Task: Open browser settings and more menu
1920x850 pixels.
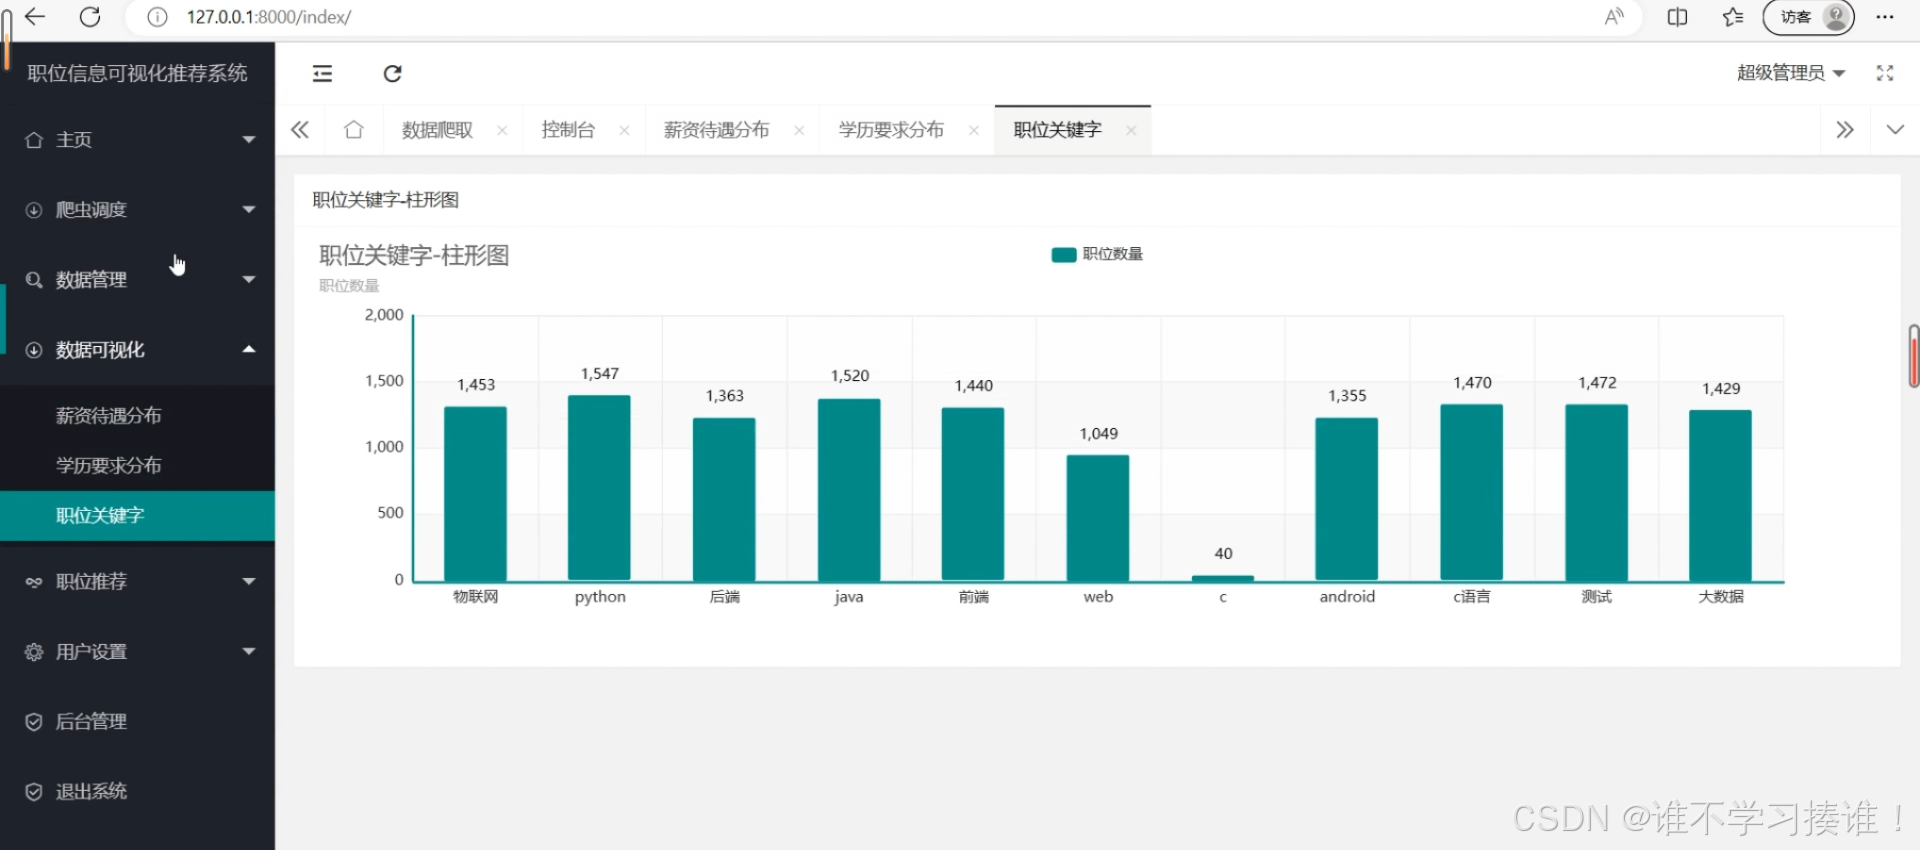Action: pos(1885,17)
